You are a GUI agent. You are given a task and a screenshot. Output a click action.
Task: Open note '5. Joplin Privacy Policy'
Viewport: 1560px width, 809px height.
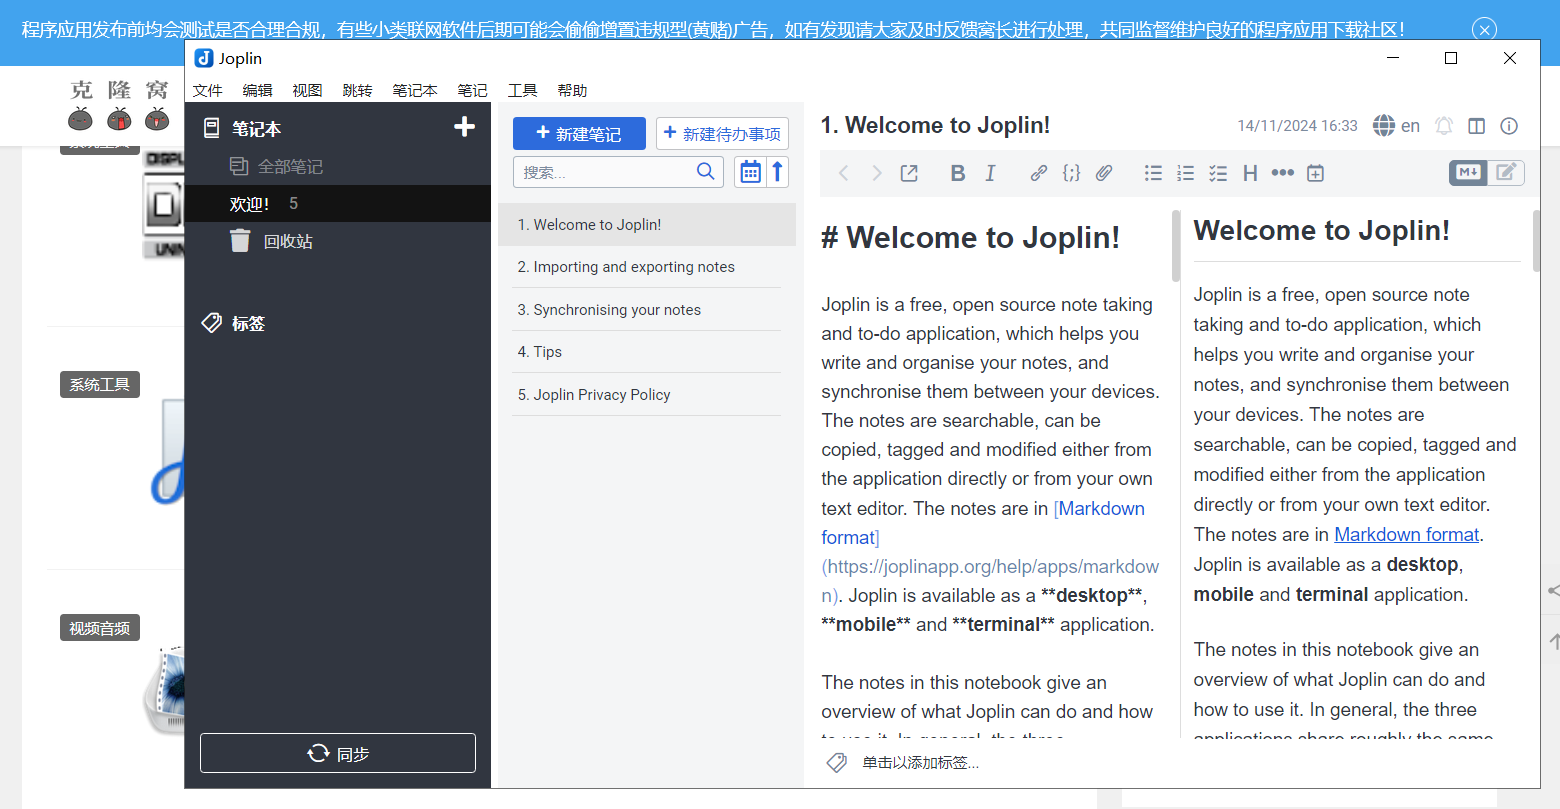coord(647,395)
